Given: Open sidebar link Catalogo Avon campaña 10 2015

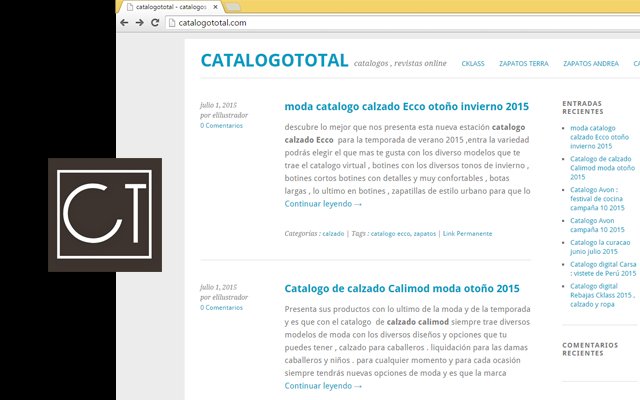Looking at the screenshot, I should tap(597, 225).
